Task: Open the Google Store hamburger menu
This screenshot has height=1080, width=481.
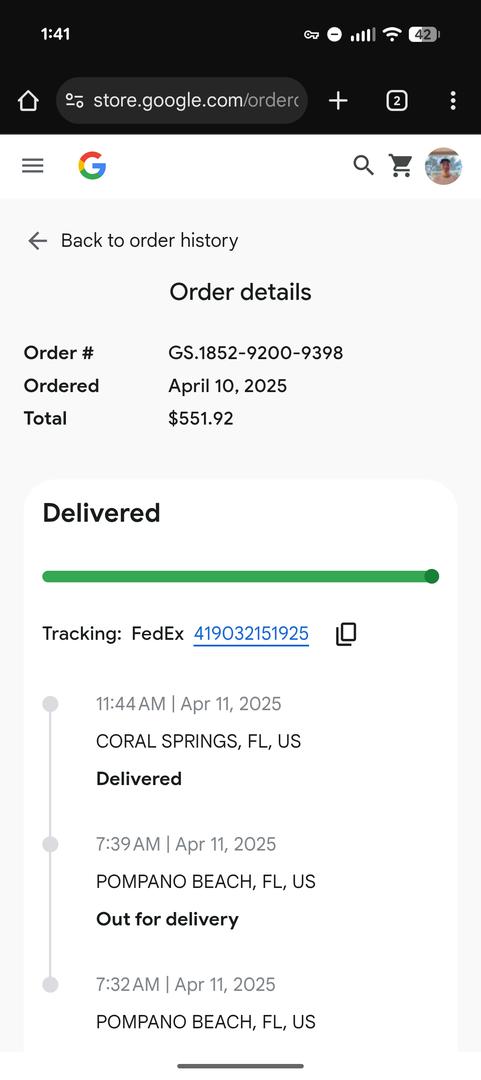Action: [x=32, y=166]
